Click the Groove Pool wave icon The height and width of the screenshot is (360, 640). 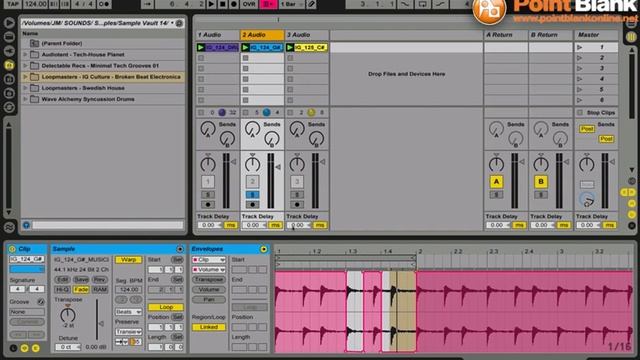[9, 227]
